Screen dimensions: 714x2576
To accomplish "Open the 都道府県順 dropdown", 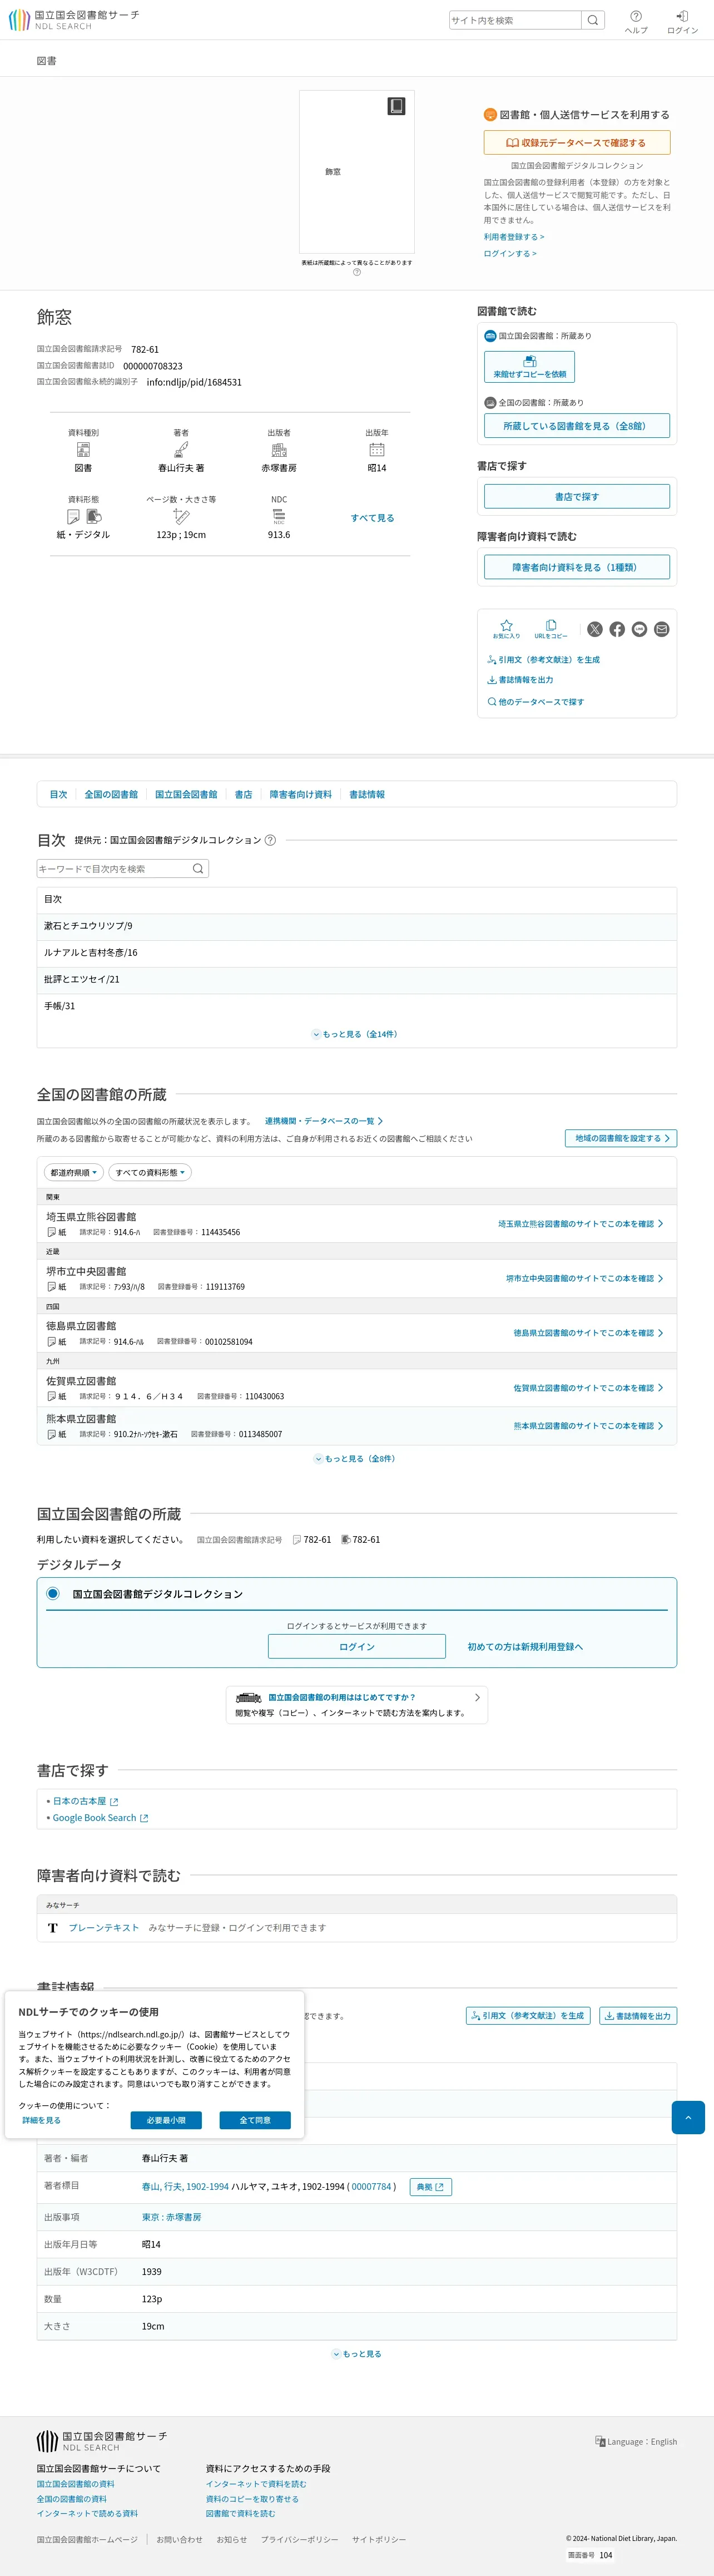I will 75,1172.
